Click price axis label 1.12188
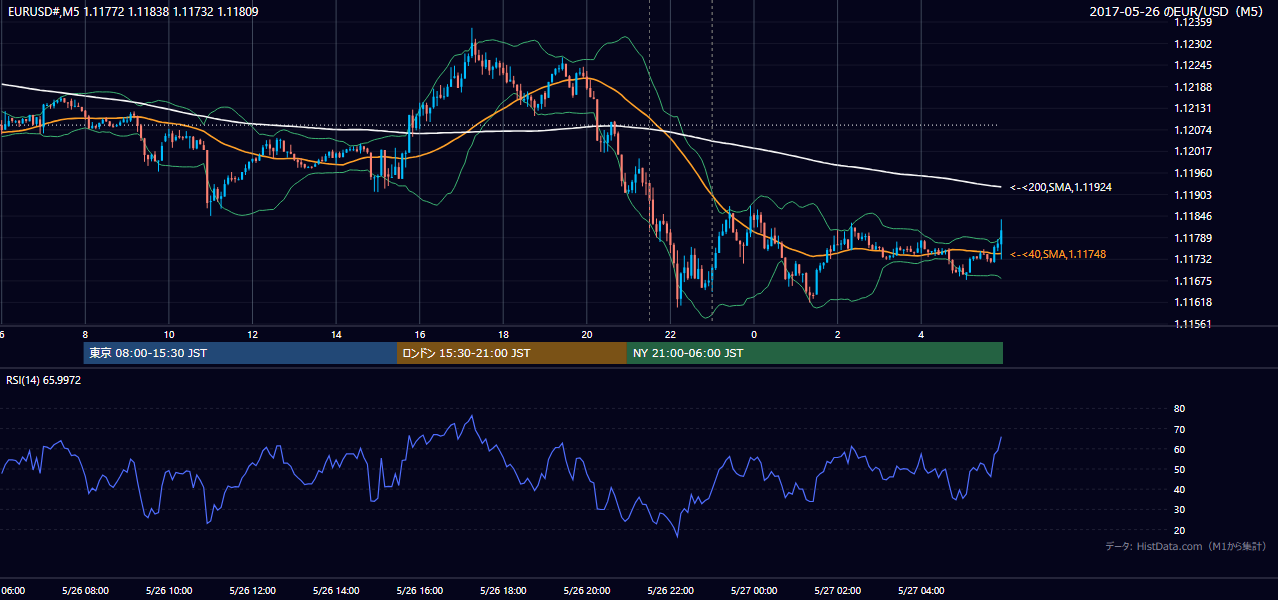 [x=1191, y=87]
